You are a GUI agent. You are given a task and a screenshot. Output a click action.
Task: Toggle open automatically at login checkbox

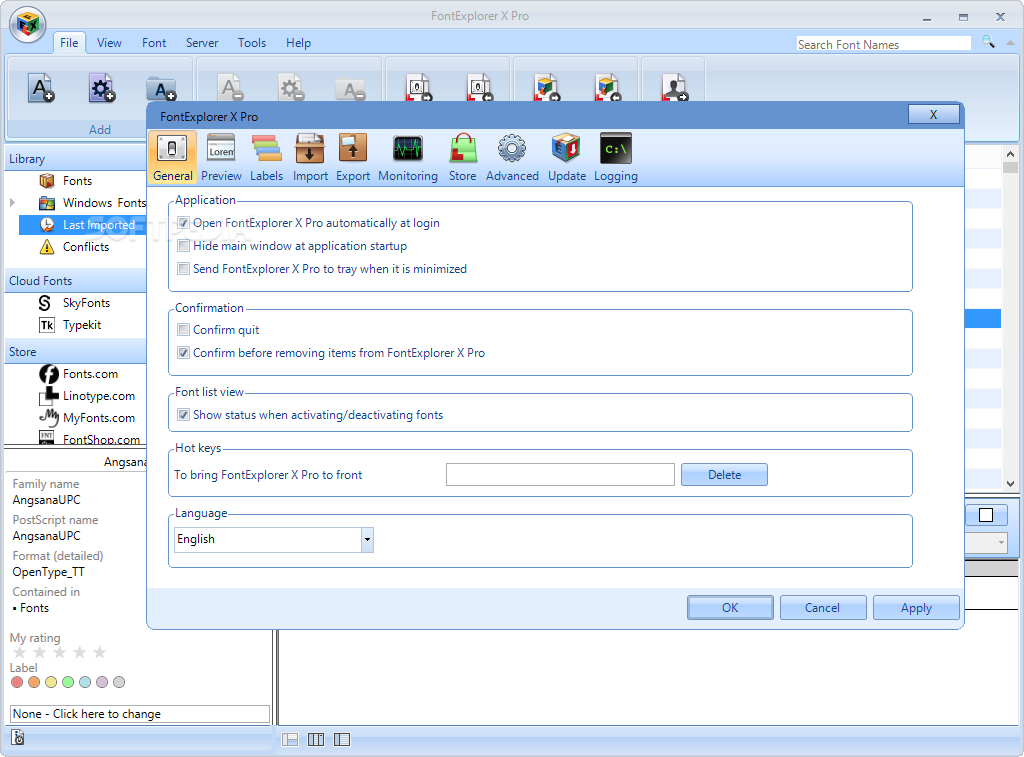point(184,223)
